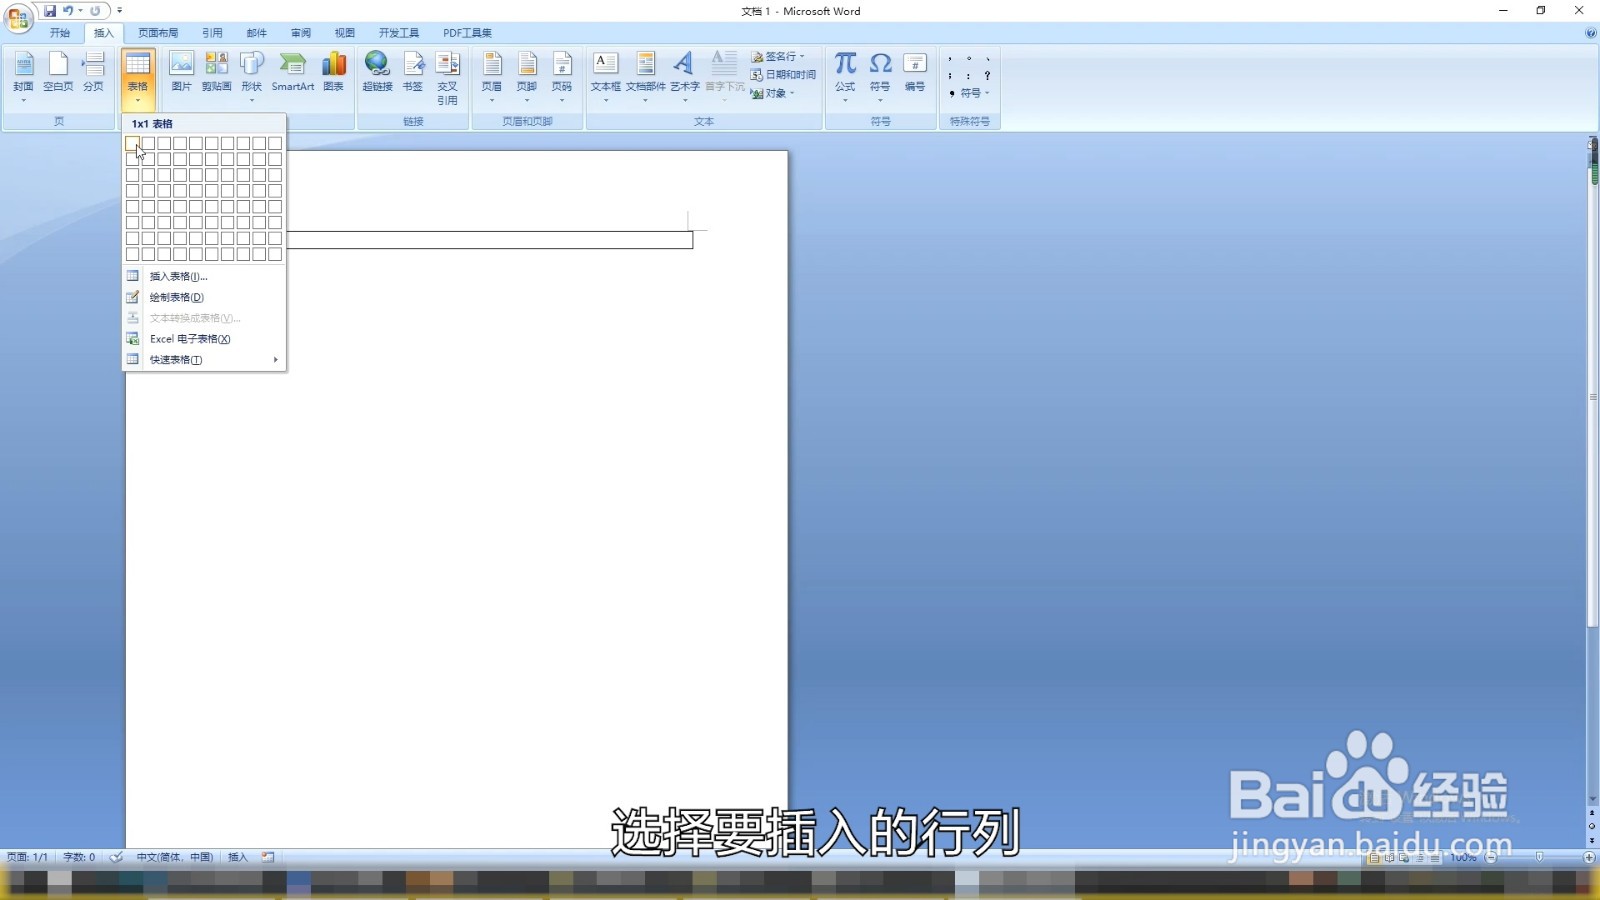Click proofing check icon in status bar
Image resolution: width=1600 pixels, height=900 pixels.
117,857
